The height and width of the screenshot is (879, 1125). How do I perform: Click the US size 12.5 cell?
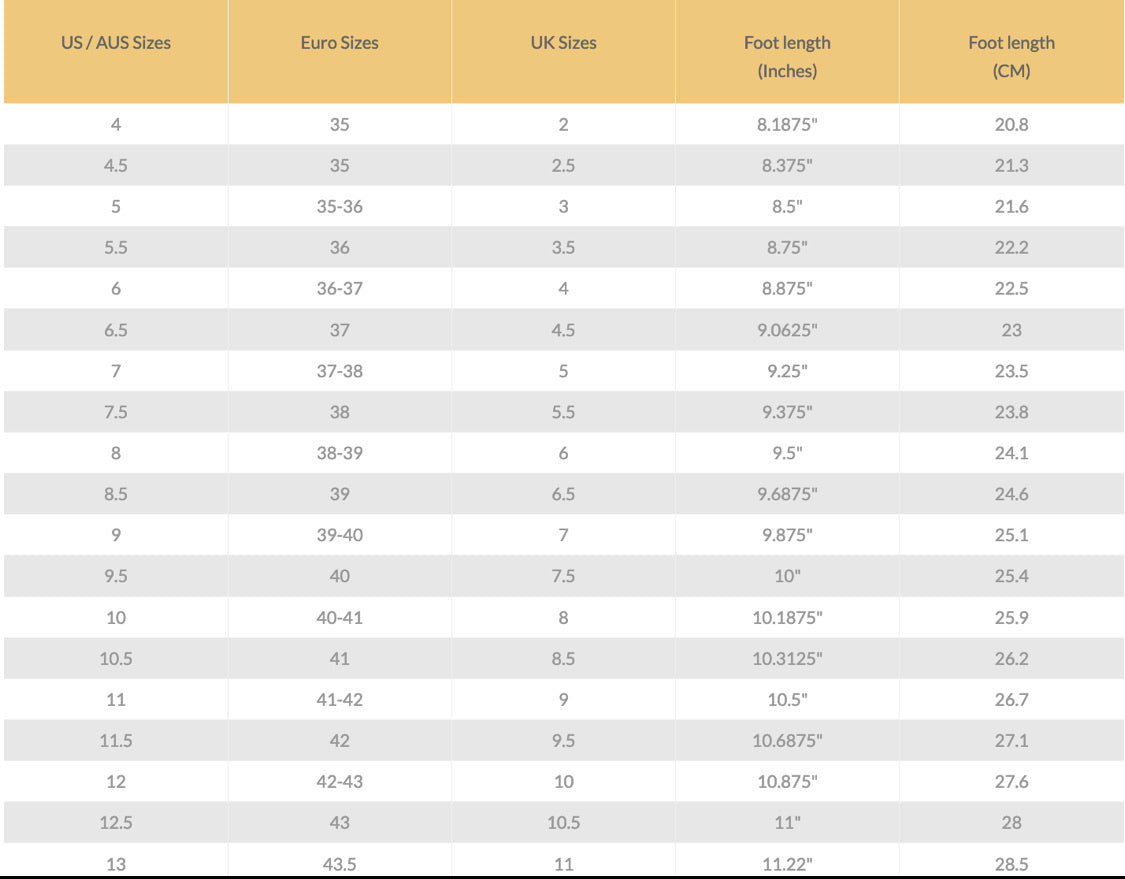(116, 823)
